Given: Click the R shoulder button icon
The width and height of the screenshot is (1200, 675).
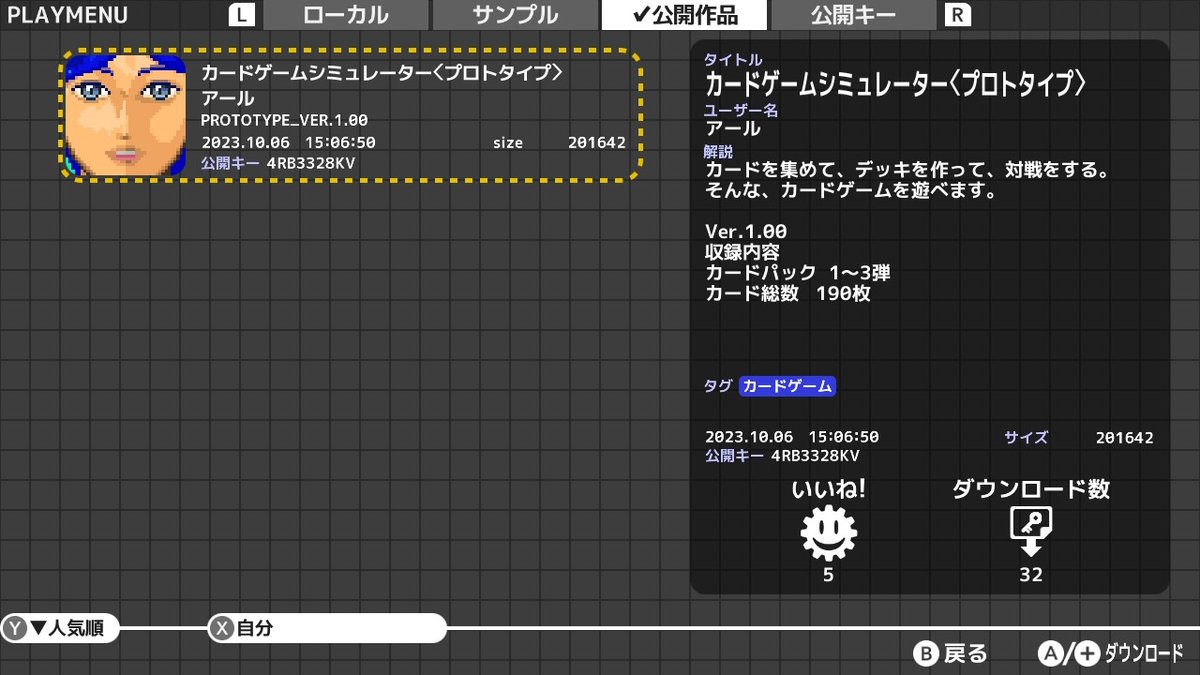Looking at the screenshot, I should tap(957, 15).
